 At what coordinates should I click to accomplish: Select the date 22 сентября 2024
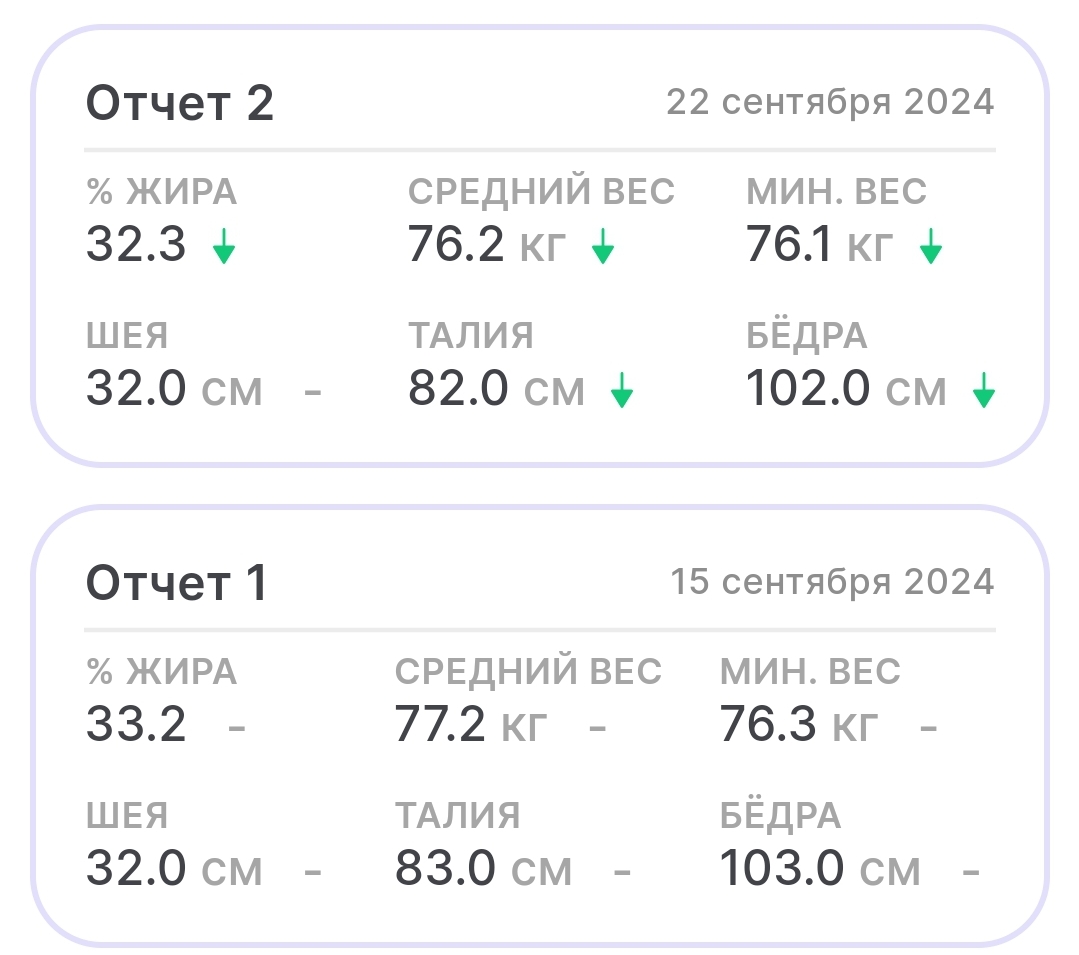coord(830,102)
